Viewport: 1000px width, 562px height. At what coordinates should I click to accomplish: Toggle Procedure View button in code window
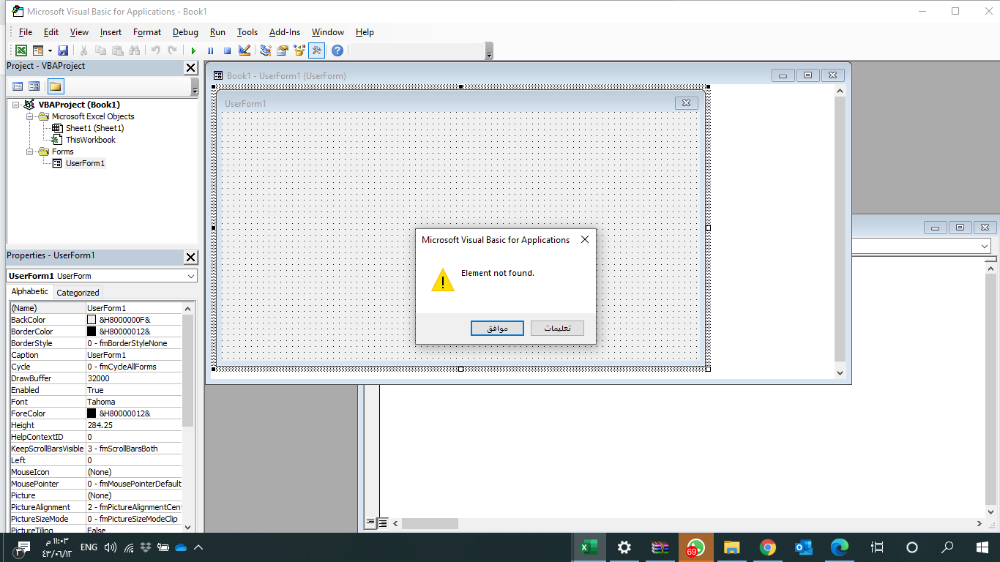(x=371, y=523)
